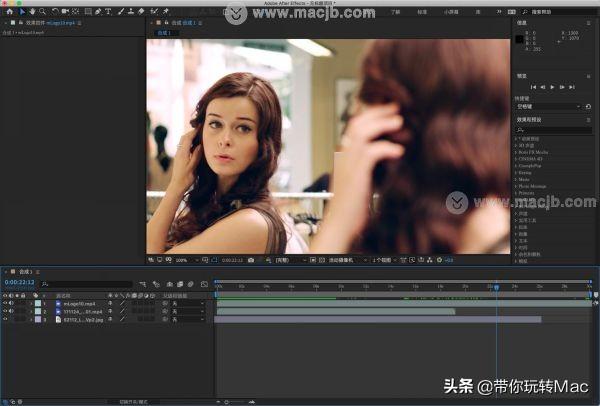Image resolution: width=600 pixels, height=406 pixels.
Task: Mute audio of layer 2 mp4 clip
Action: pyautogui.click(x=11, y=311)
